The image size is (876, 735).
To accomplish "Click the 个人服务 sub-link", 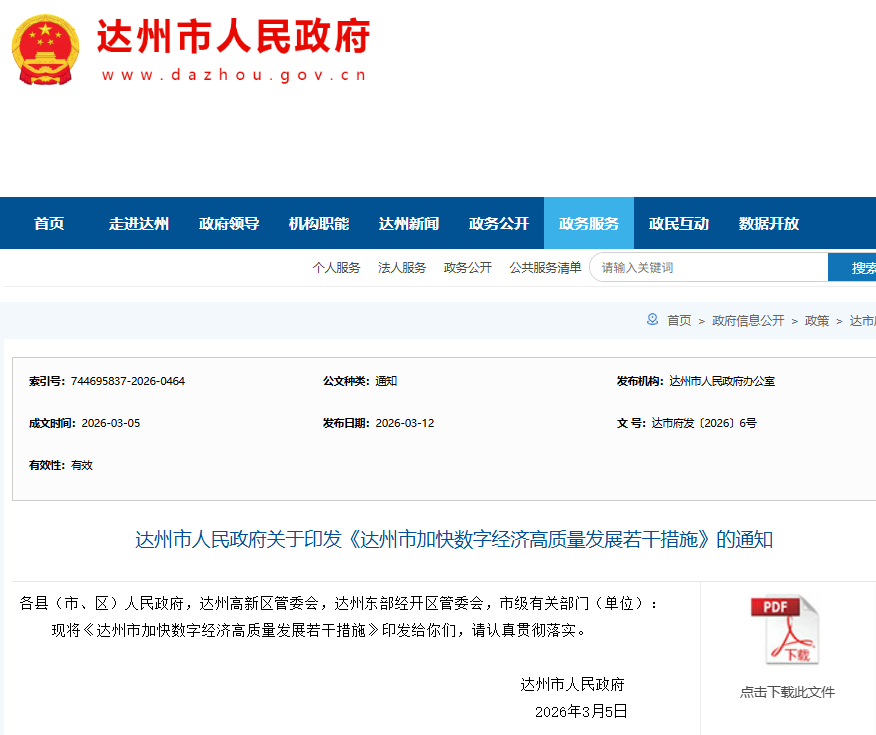I will coord(336,268).
